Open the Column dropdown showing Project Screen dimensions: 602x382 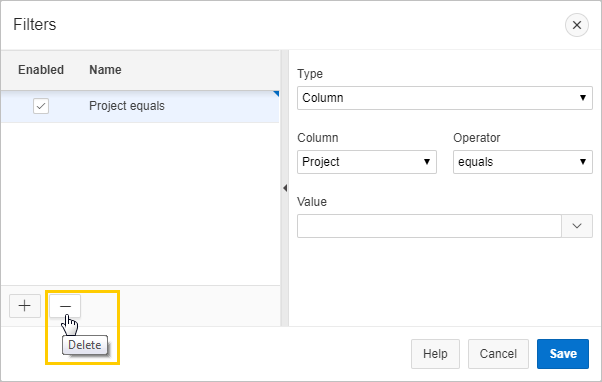pyautogui.click(x=367, y=162)
